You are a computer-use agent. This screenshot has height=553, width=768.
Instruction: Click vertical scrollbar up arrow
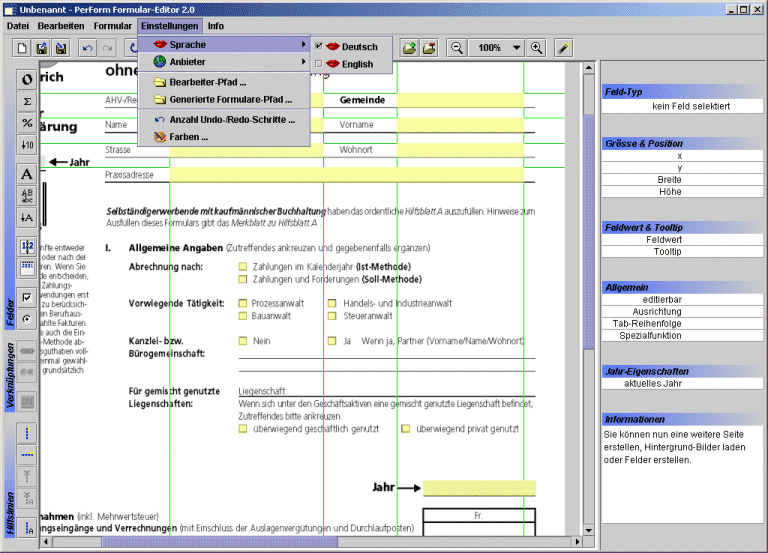(589, 68)
